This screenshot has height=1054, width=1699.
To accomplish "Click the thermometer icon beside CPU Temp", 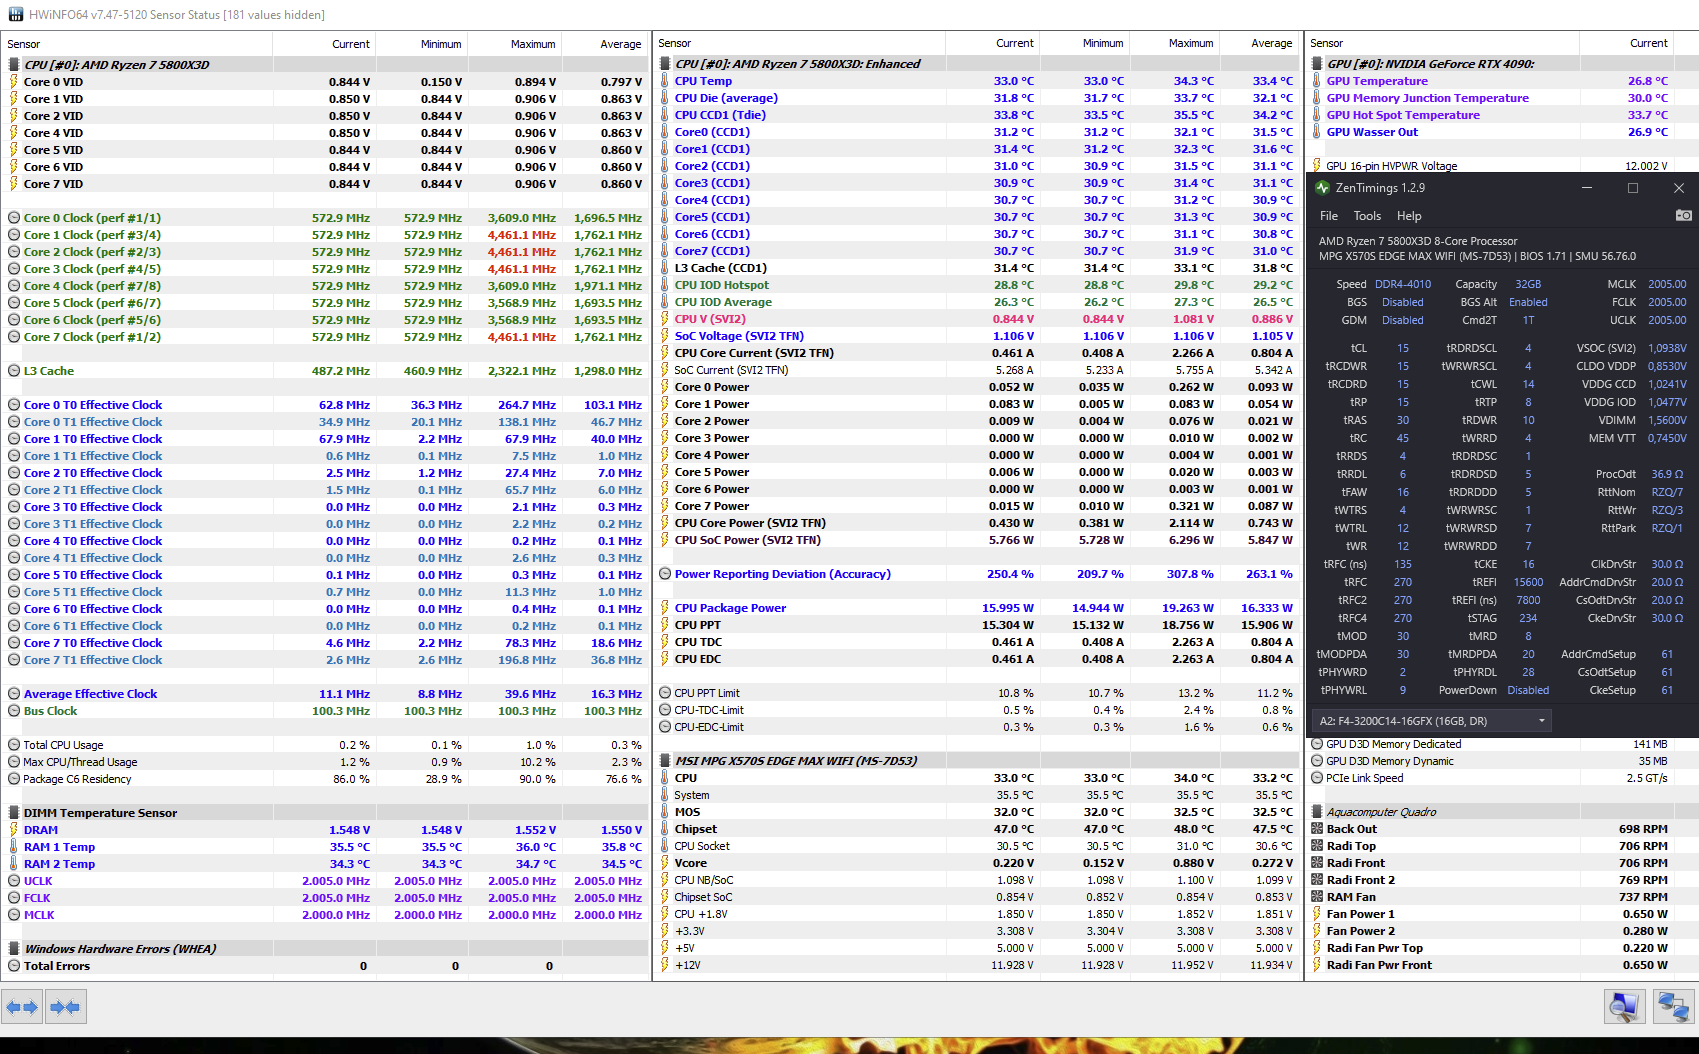I will (665, 81).
